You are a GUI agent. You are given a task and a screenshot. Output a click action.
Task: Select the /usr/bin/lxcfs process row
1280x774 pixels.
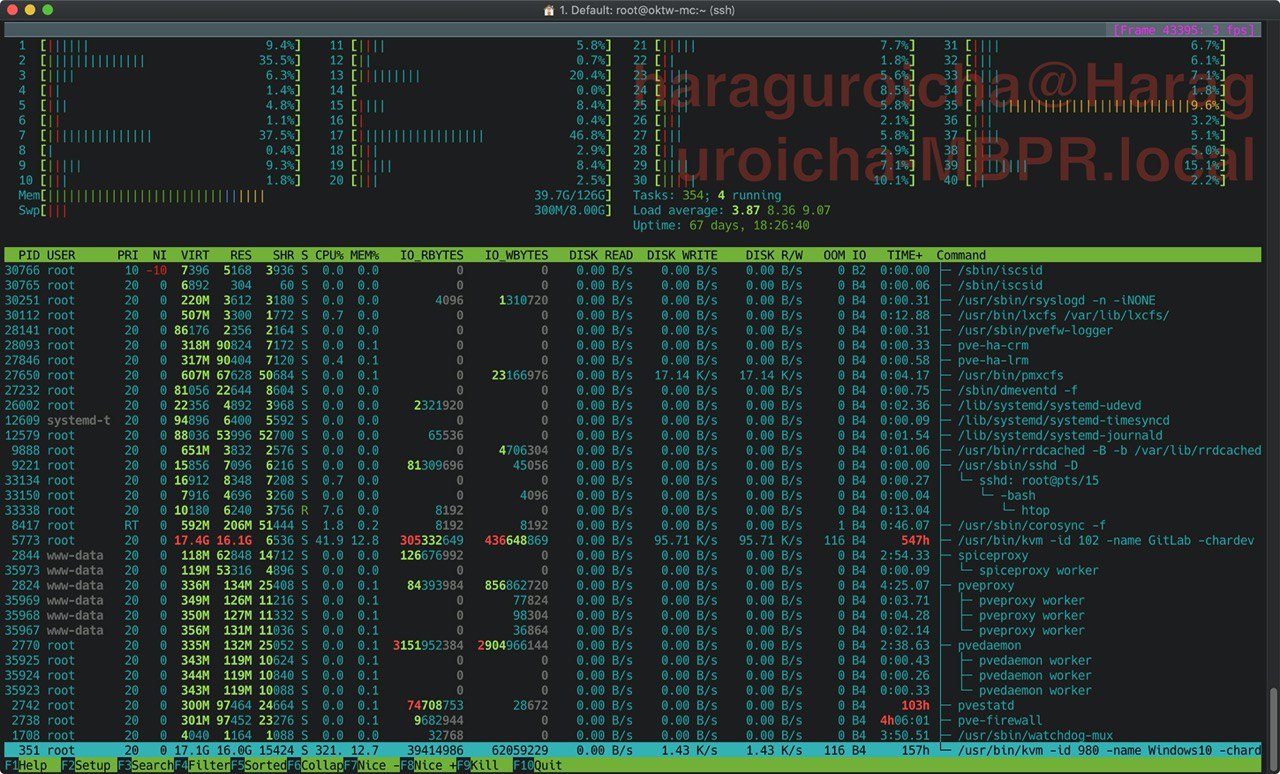633,315
